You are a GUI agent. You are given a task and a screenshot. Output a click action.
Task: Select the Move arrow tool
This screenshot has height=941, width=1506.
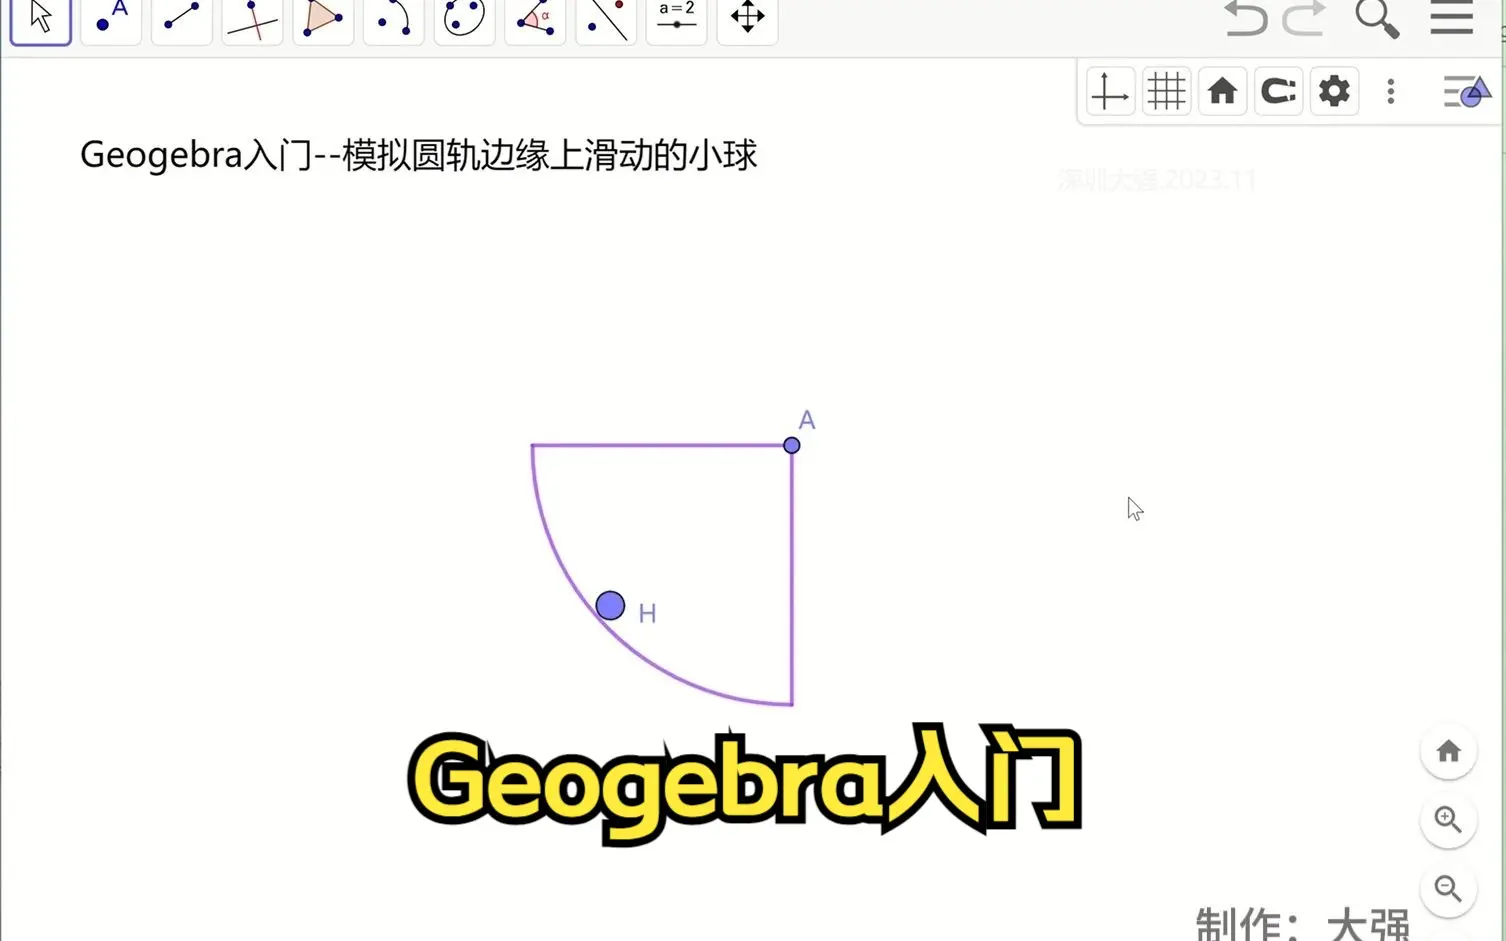[41, 18]
